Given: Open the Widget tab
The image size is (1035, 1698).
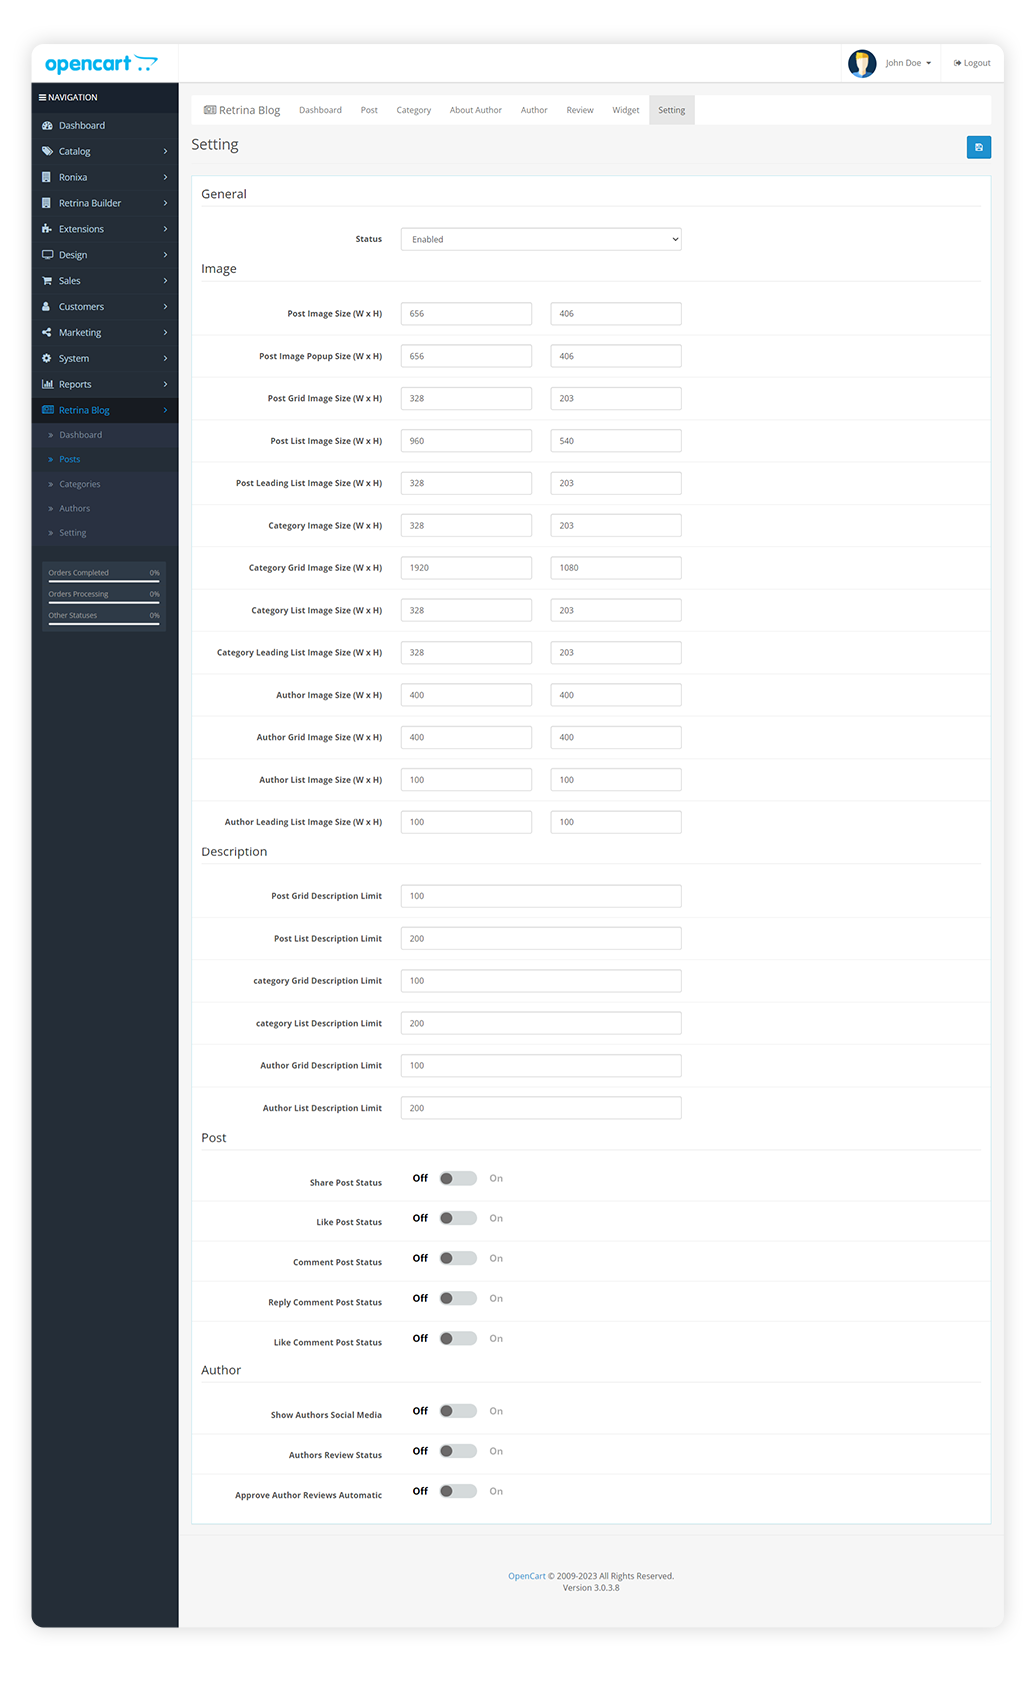Looking at the screenshot, I should tap(625, 111).
